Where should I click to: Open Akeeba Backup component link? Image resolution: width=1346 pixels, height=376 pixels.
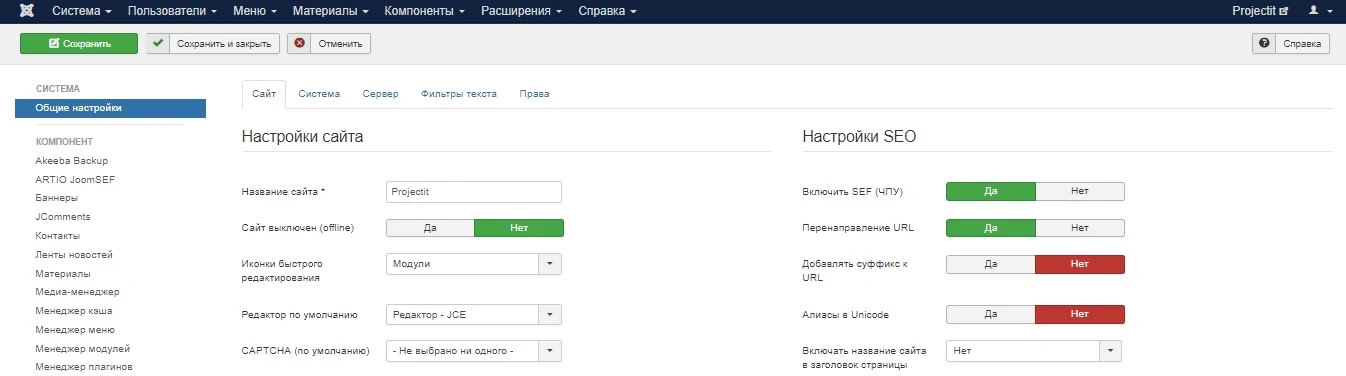(72, 160)
